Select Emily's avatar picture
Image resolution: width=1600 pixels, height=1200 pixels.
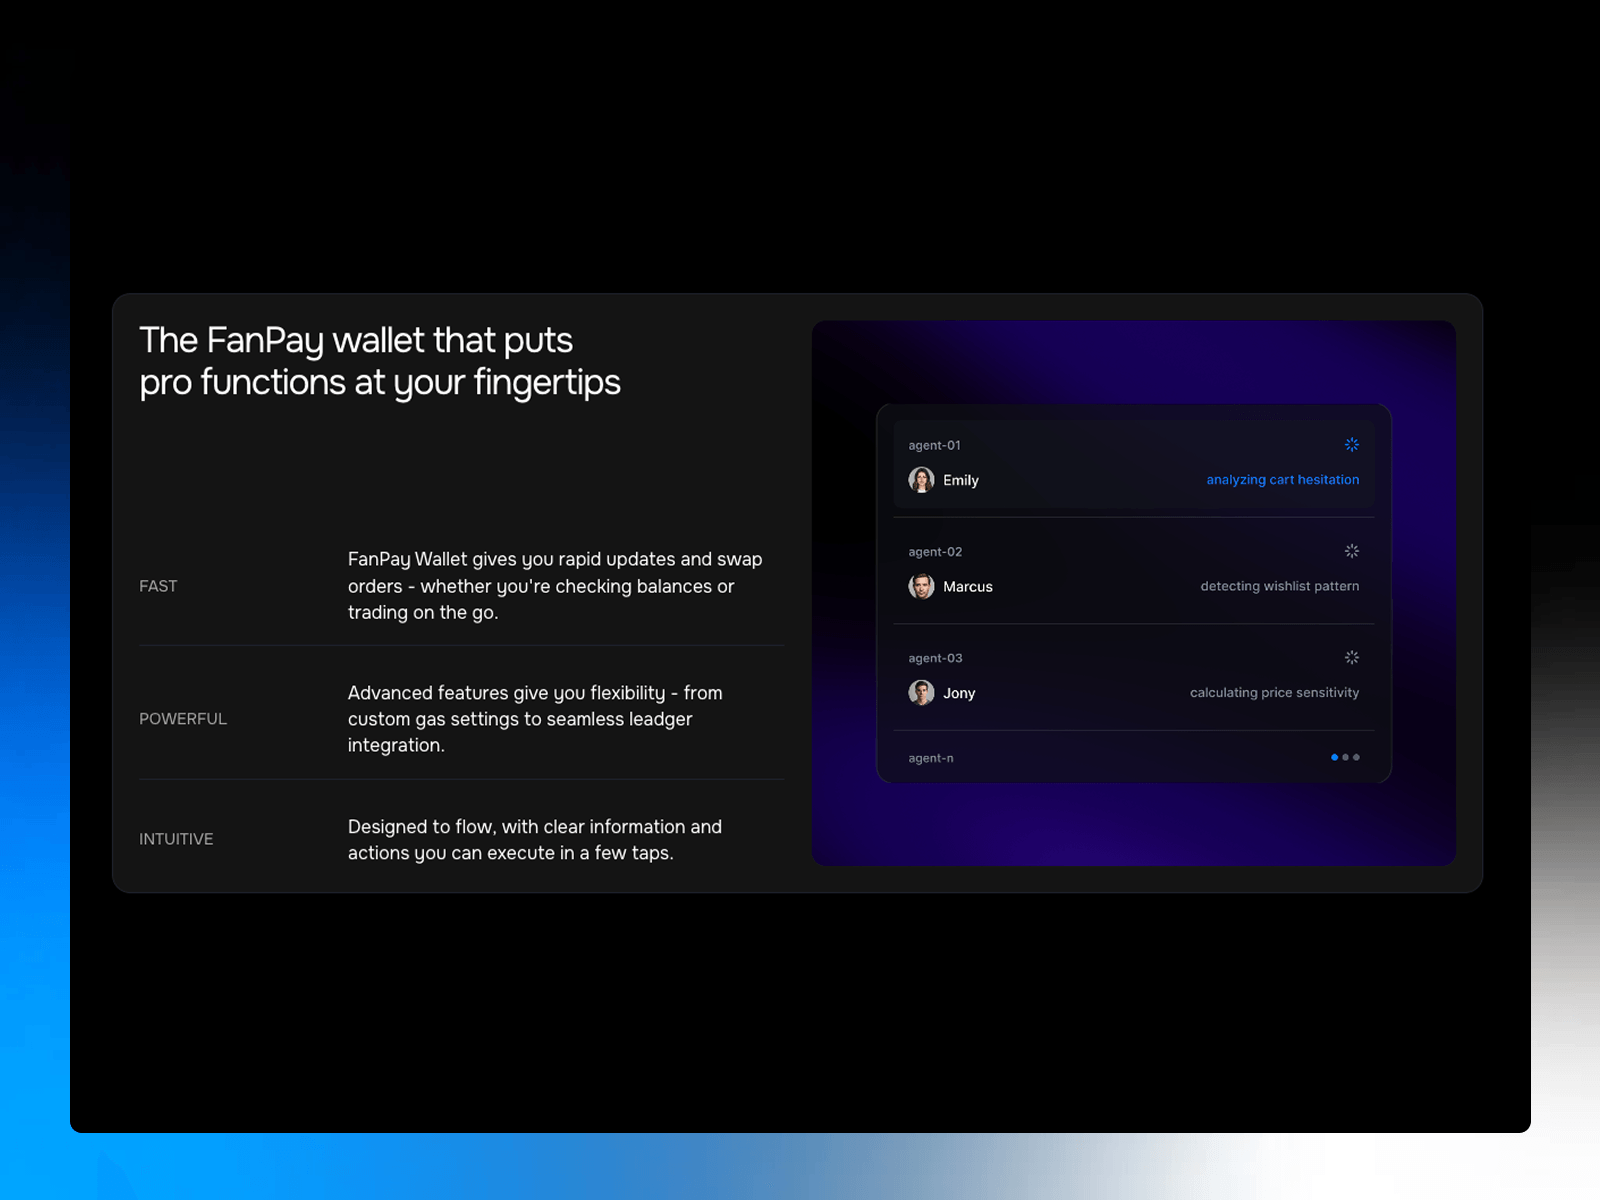(x=921, y=480)
